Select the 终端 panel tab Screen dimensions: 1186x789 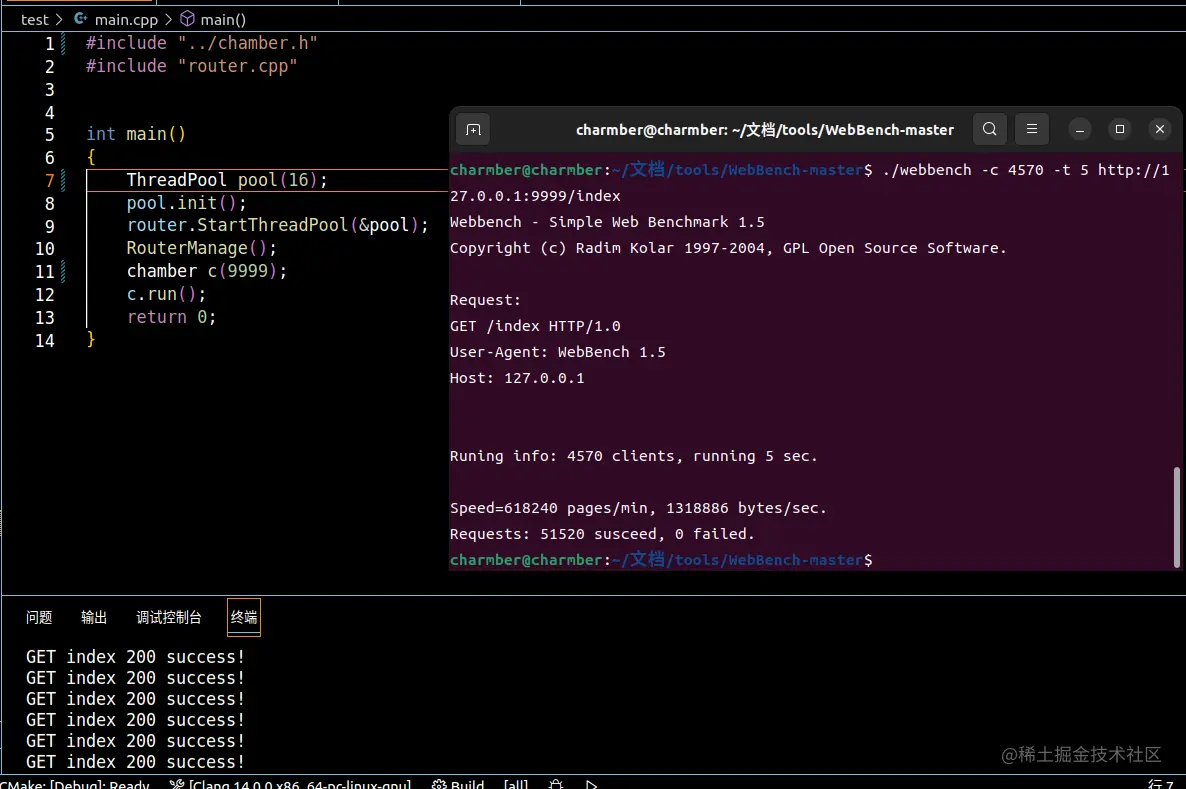point(244,617)
